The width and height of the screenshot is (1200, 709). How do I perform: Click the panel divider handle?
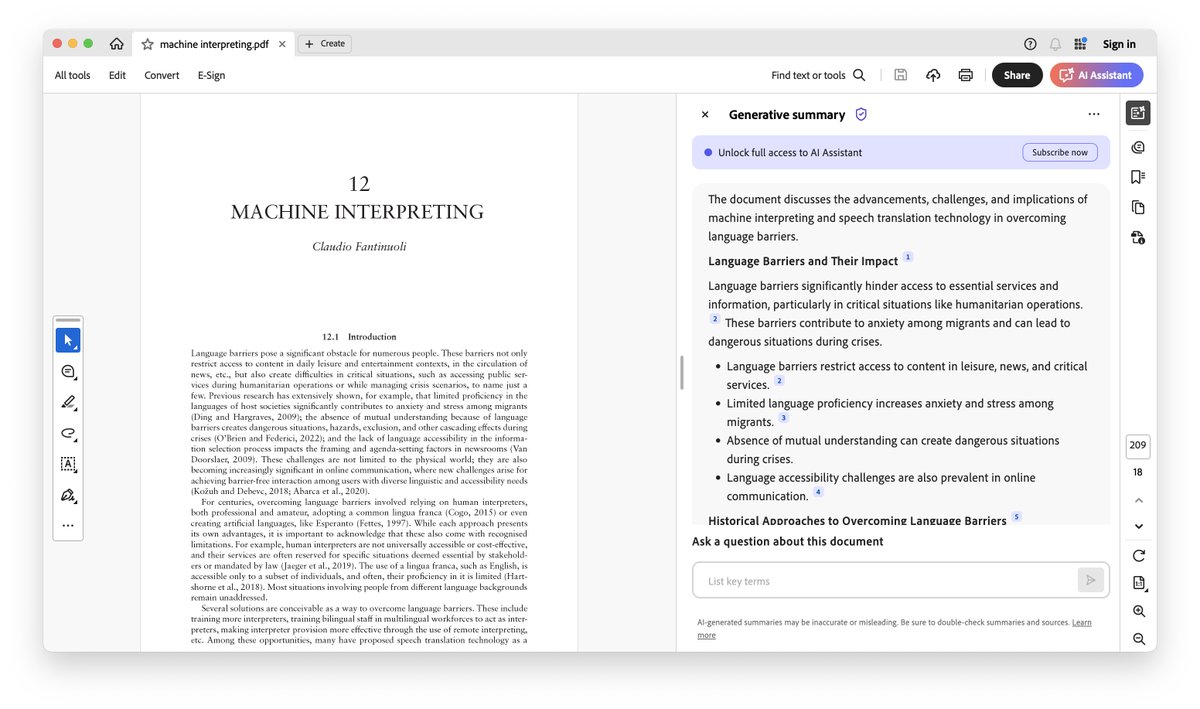pos(681,373)
